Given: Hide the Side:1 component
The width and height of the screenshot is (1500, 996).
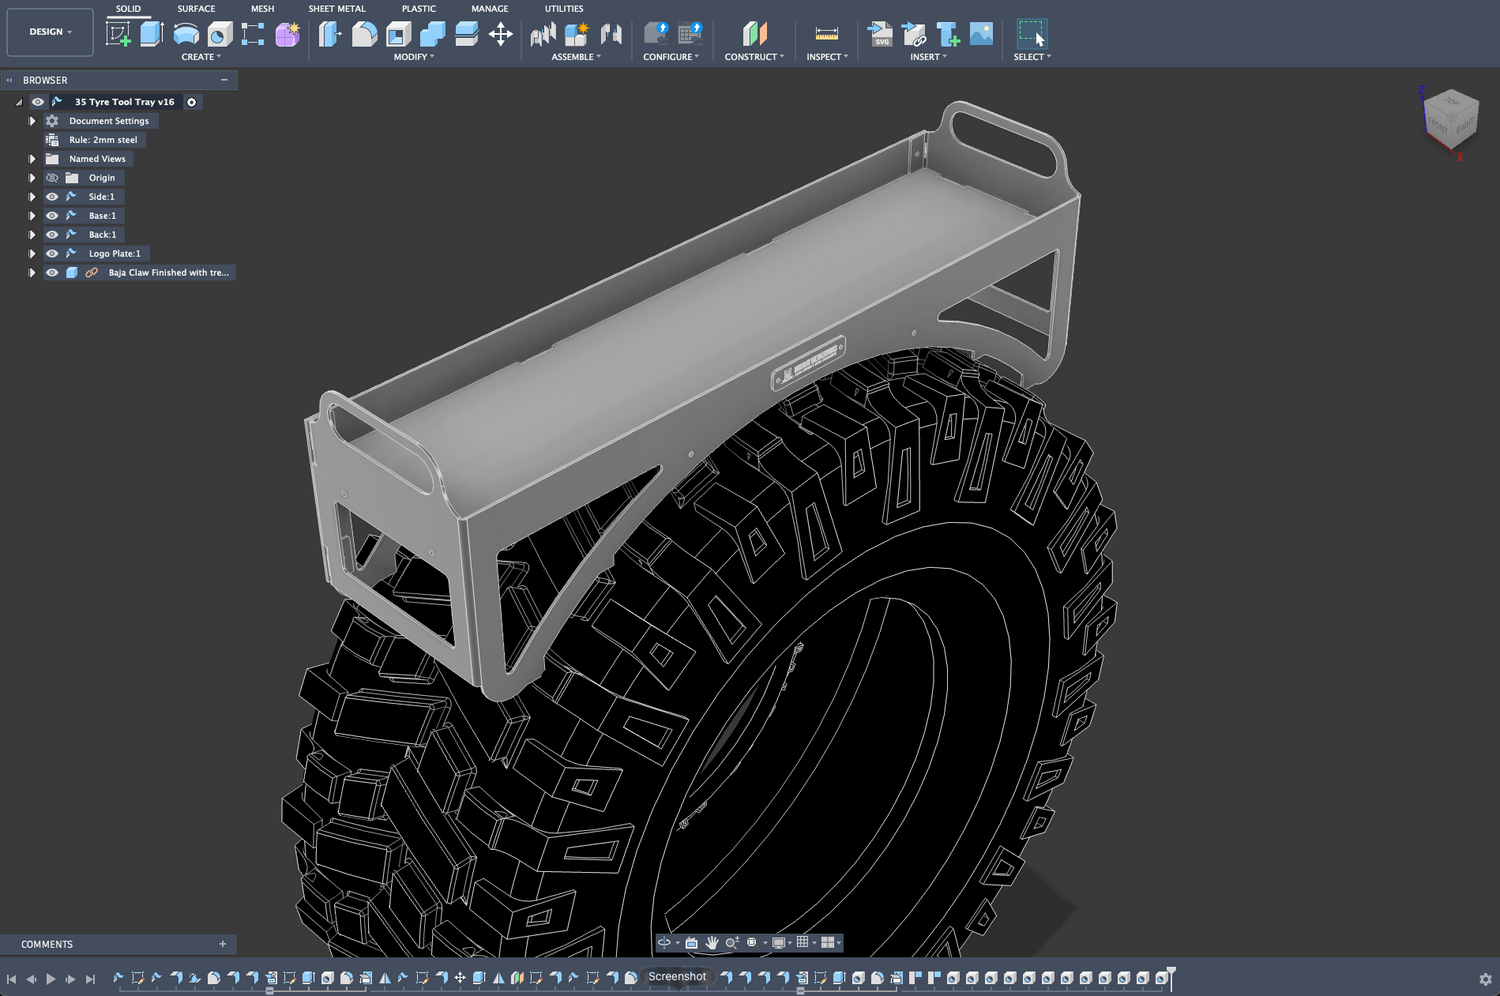Looking at the screenshot, I should coord(51,196).
